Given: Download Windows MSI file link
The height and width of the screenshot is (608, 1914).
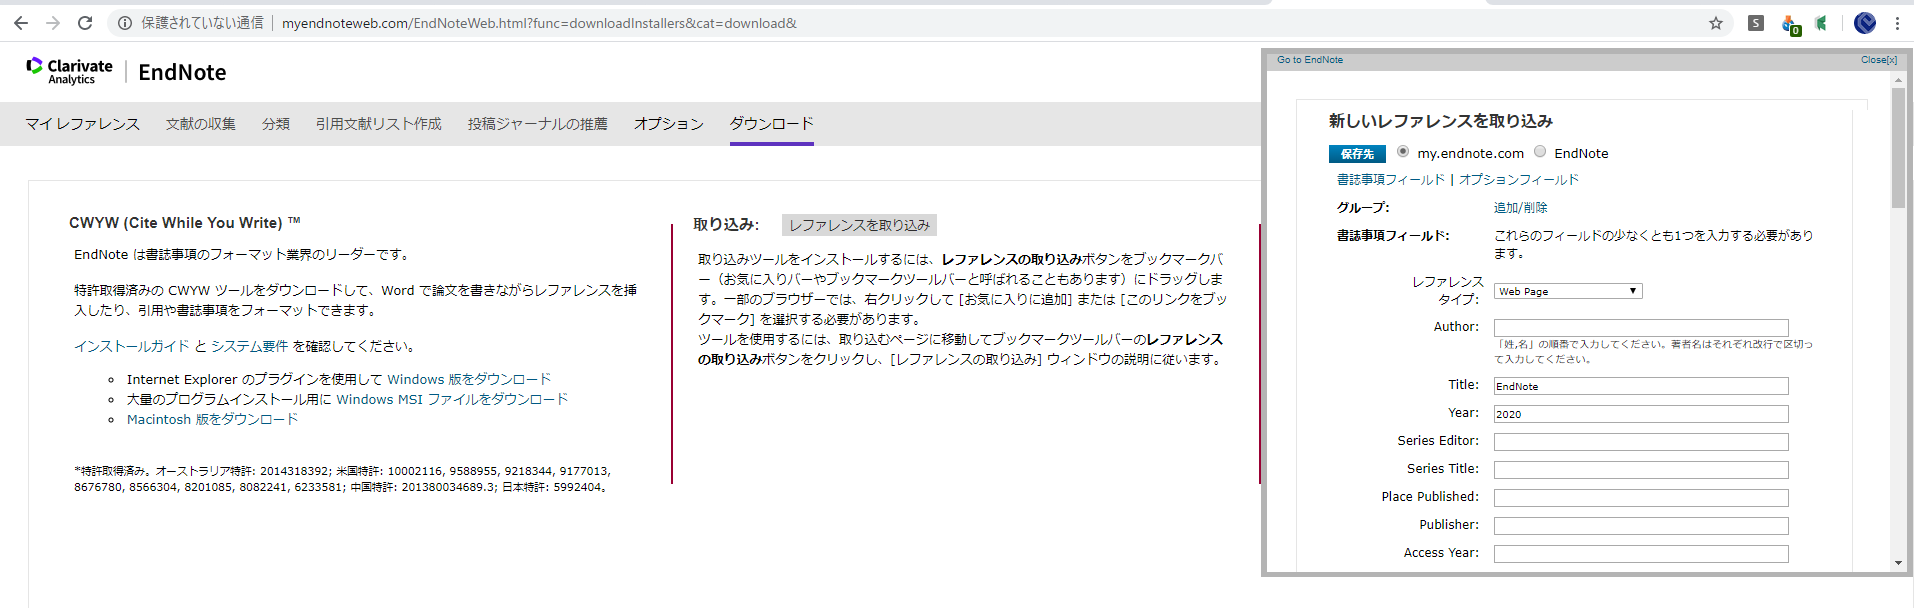Looking at the screenshot, I should coord(452,399).
